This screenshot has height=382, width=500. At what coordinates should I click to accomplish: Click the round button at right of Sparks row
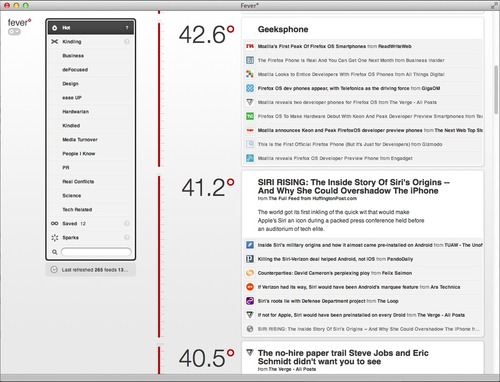(127, 238)
